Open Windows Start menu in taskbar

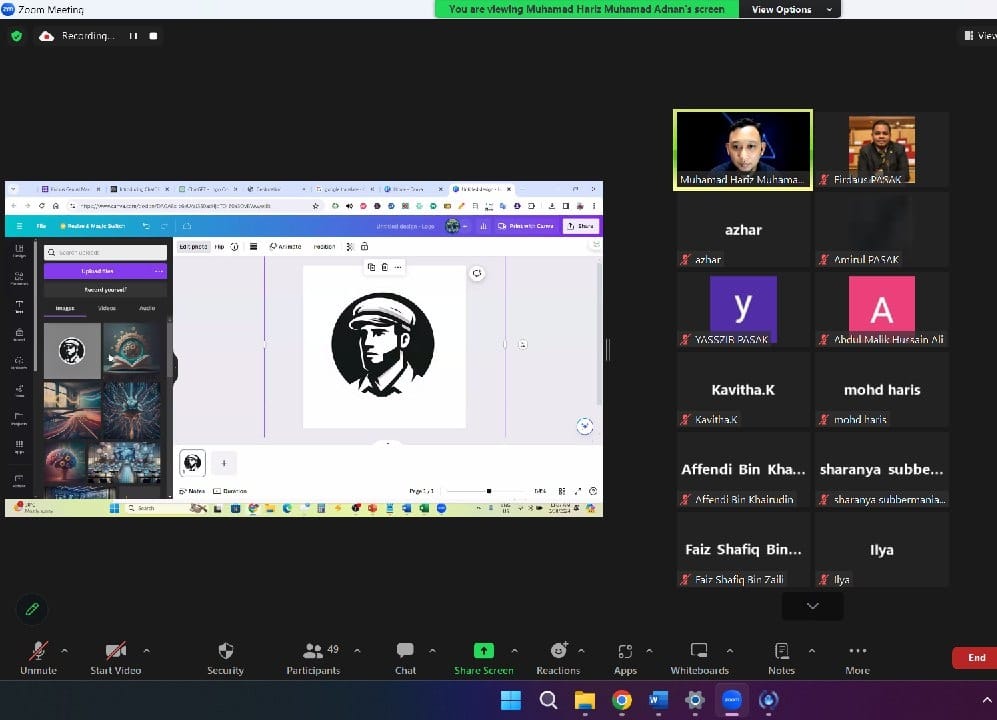(x=510, y=699)
